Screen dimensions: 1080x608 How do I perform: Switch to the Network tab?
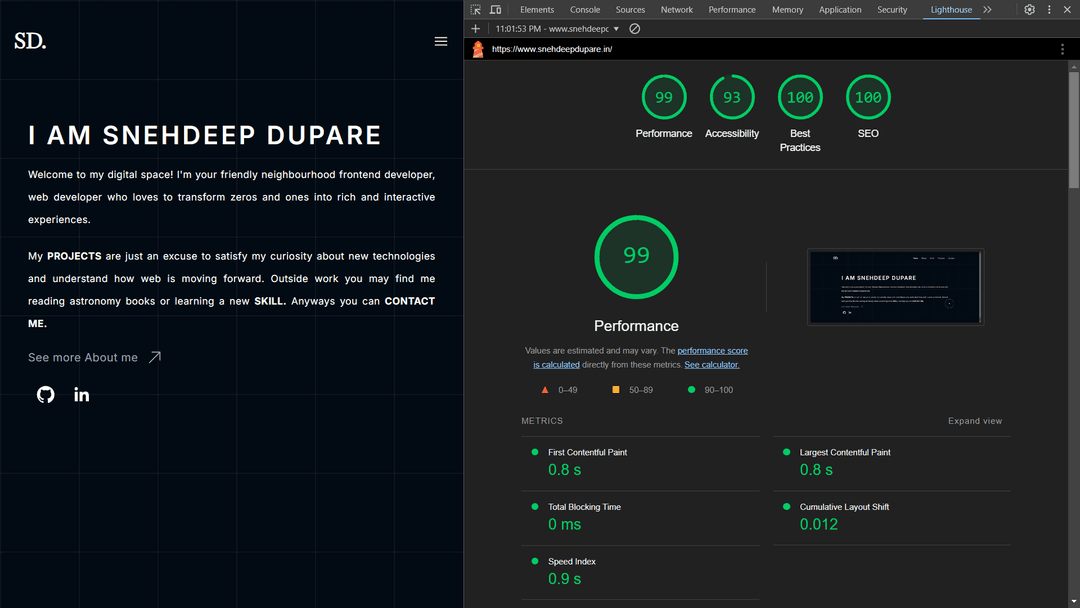[677, 9]
